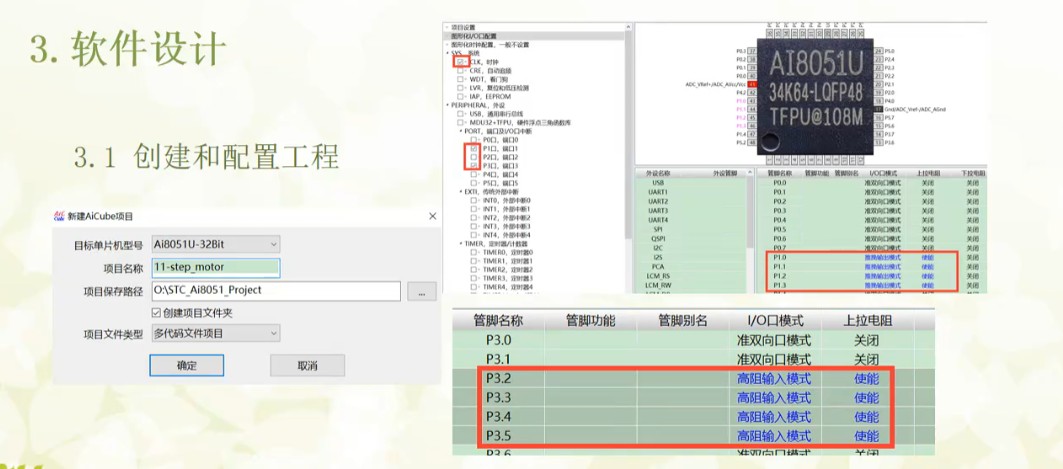The height and width of the screenshot is (469, 1063).
Task: Click P3.0 row's 准双向口模式 cell
Action: click(774, 340)
